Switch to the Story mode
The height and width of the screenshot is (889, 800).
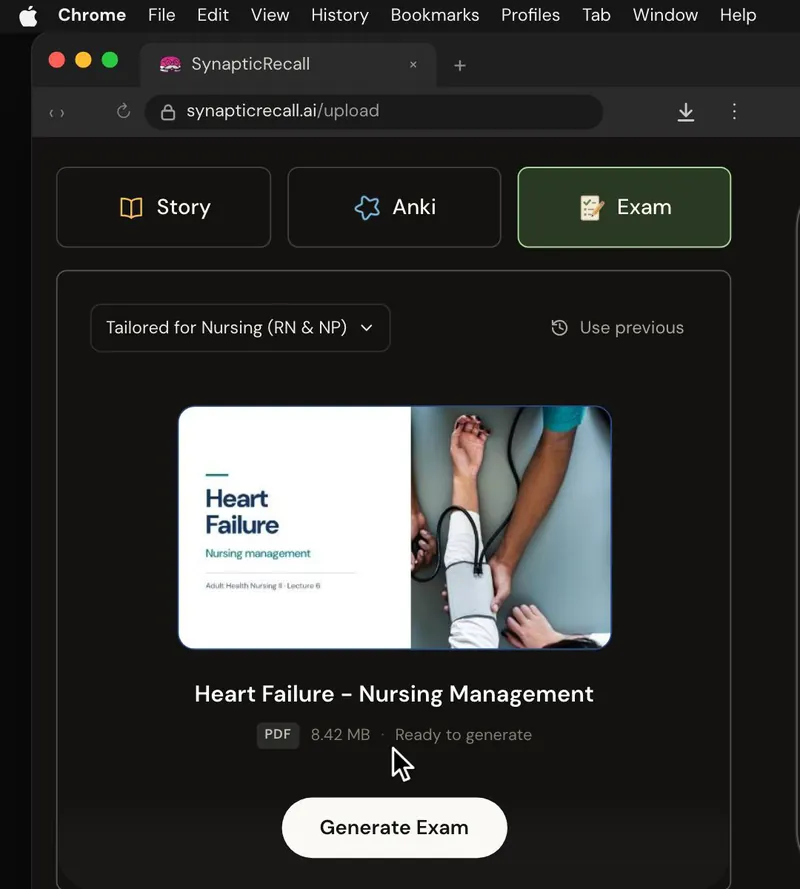coord(164,207)
